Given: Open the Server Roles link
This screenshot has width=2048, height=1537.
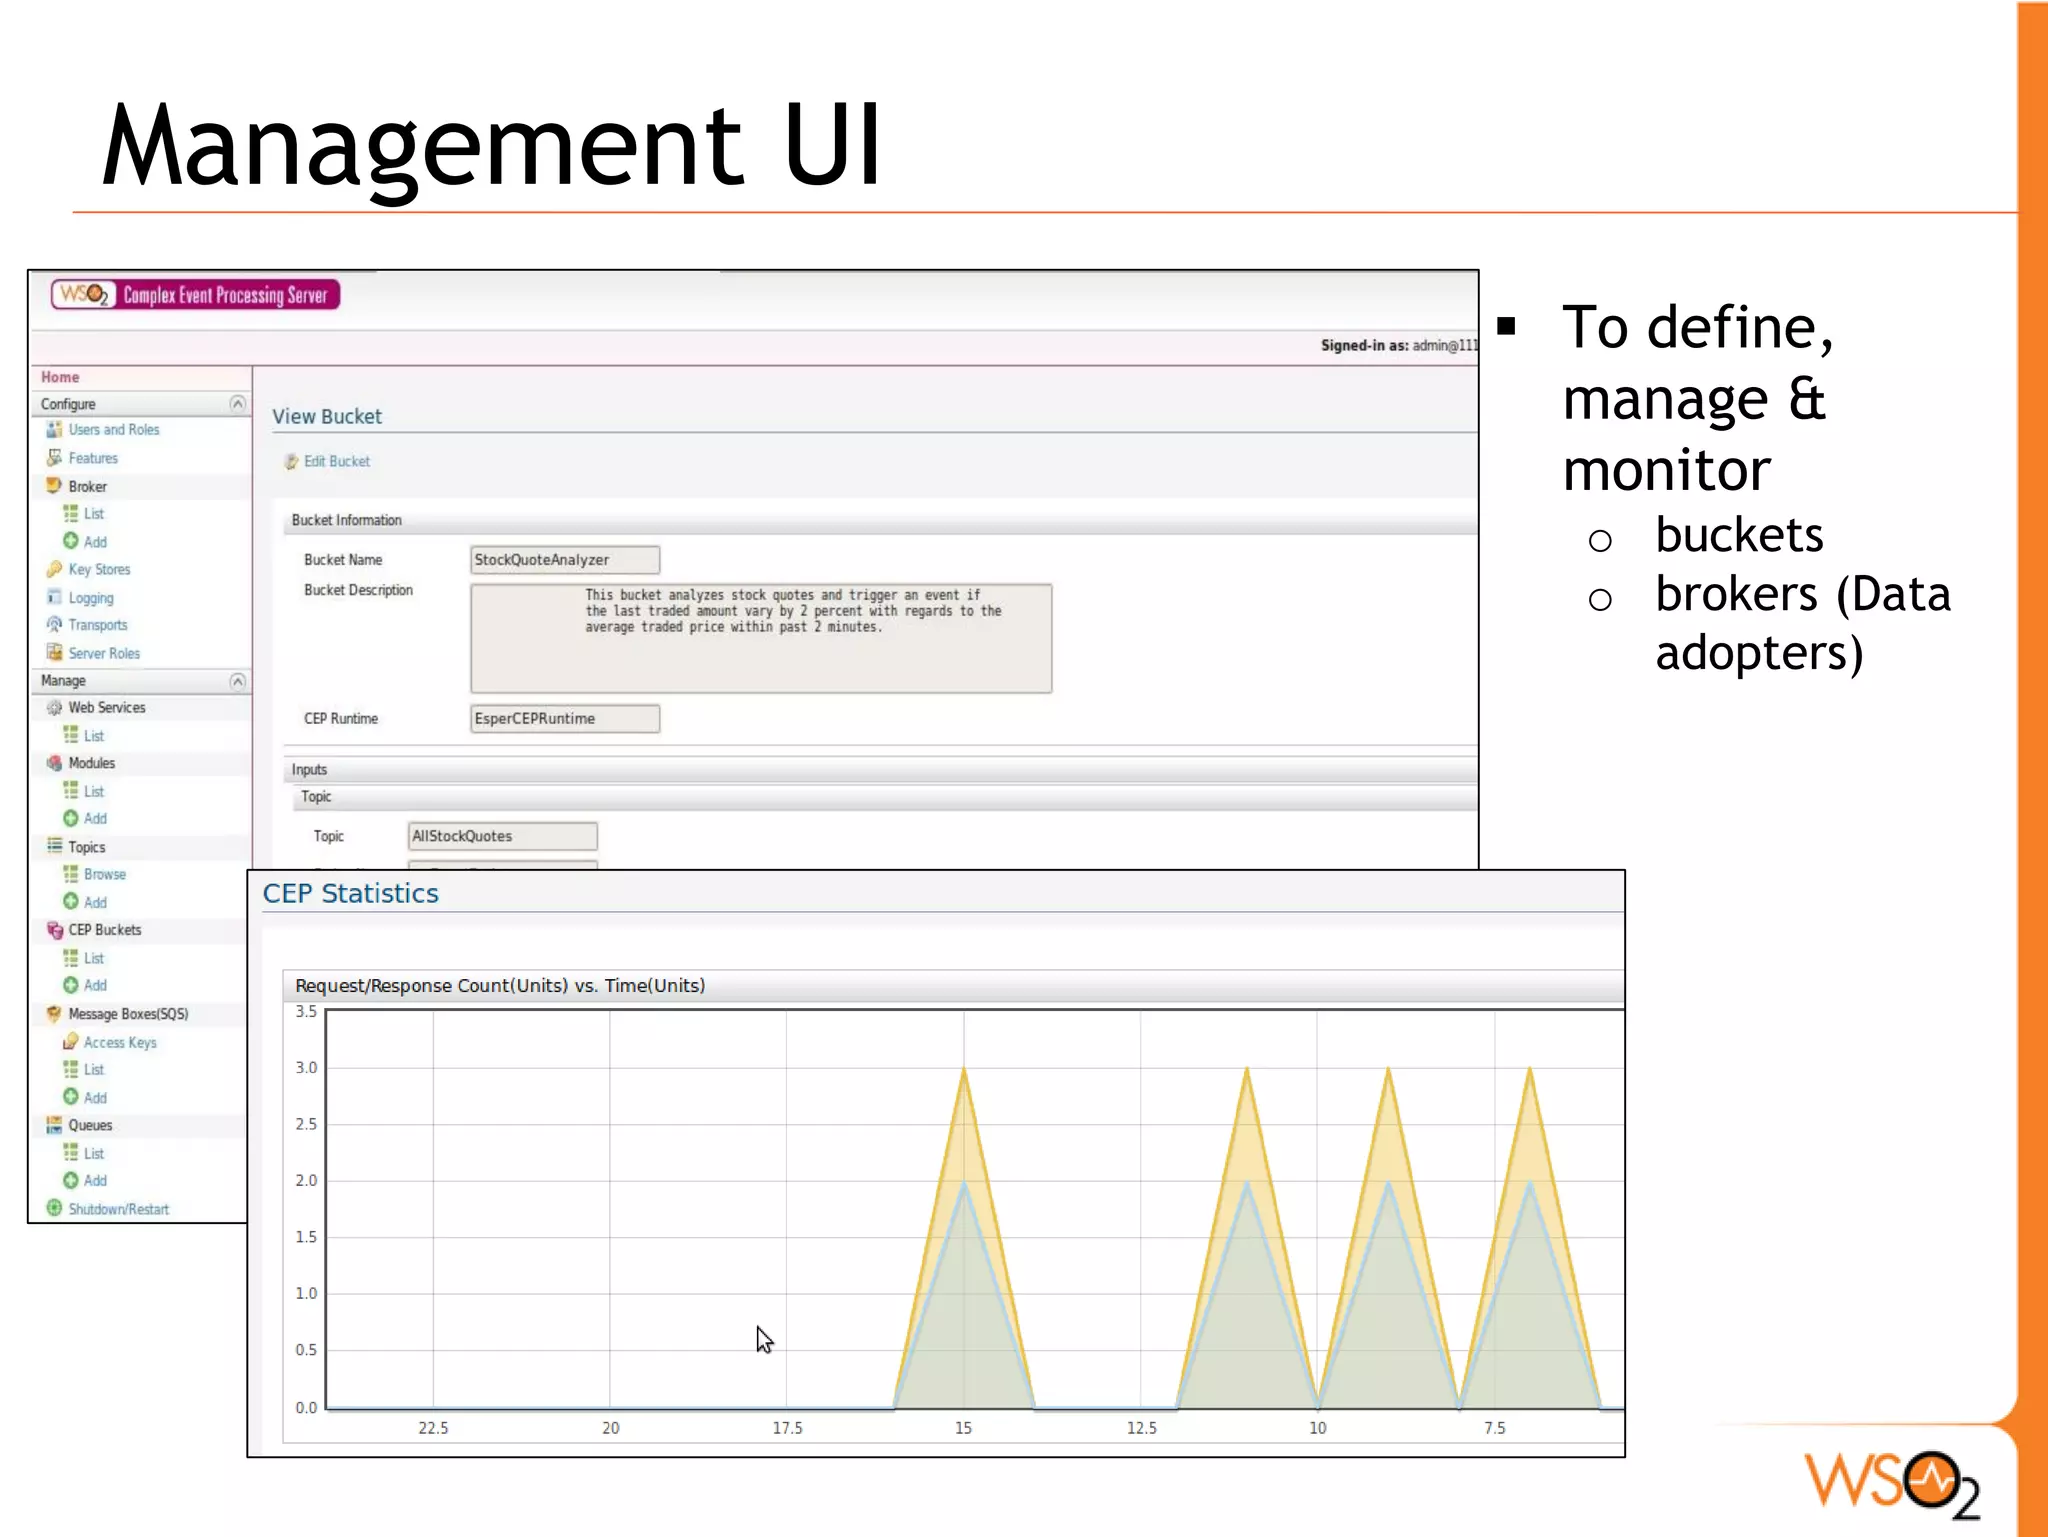Looking at the screenshot, I should [104, 653].
